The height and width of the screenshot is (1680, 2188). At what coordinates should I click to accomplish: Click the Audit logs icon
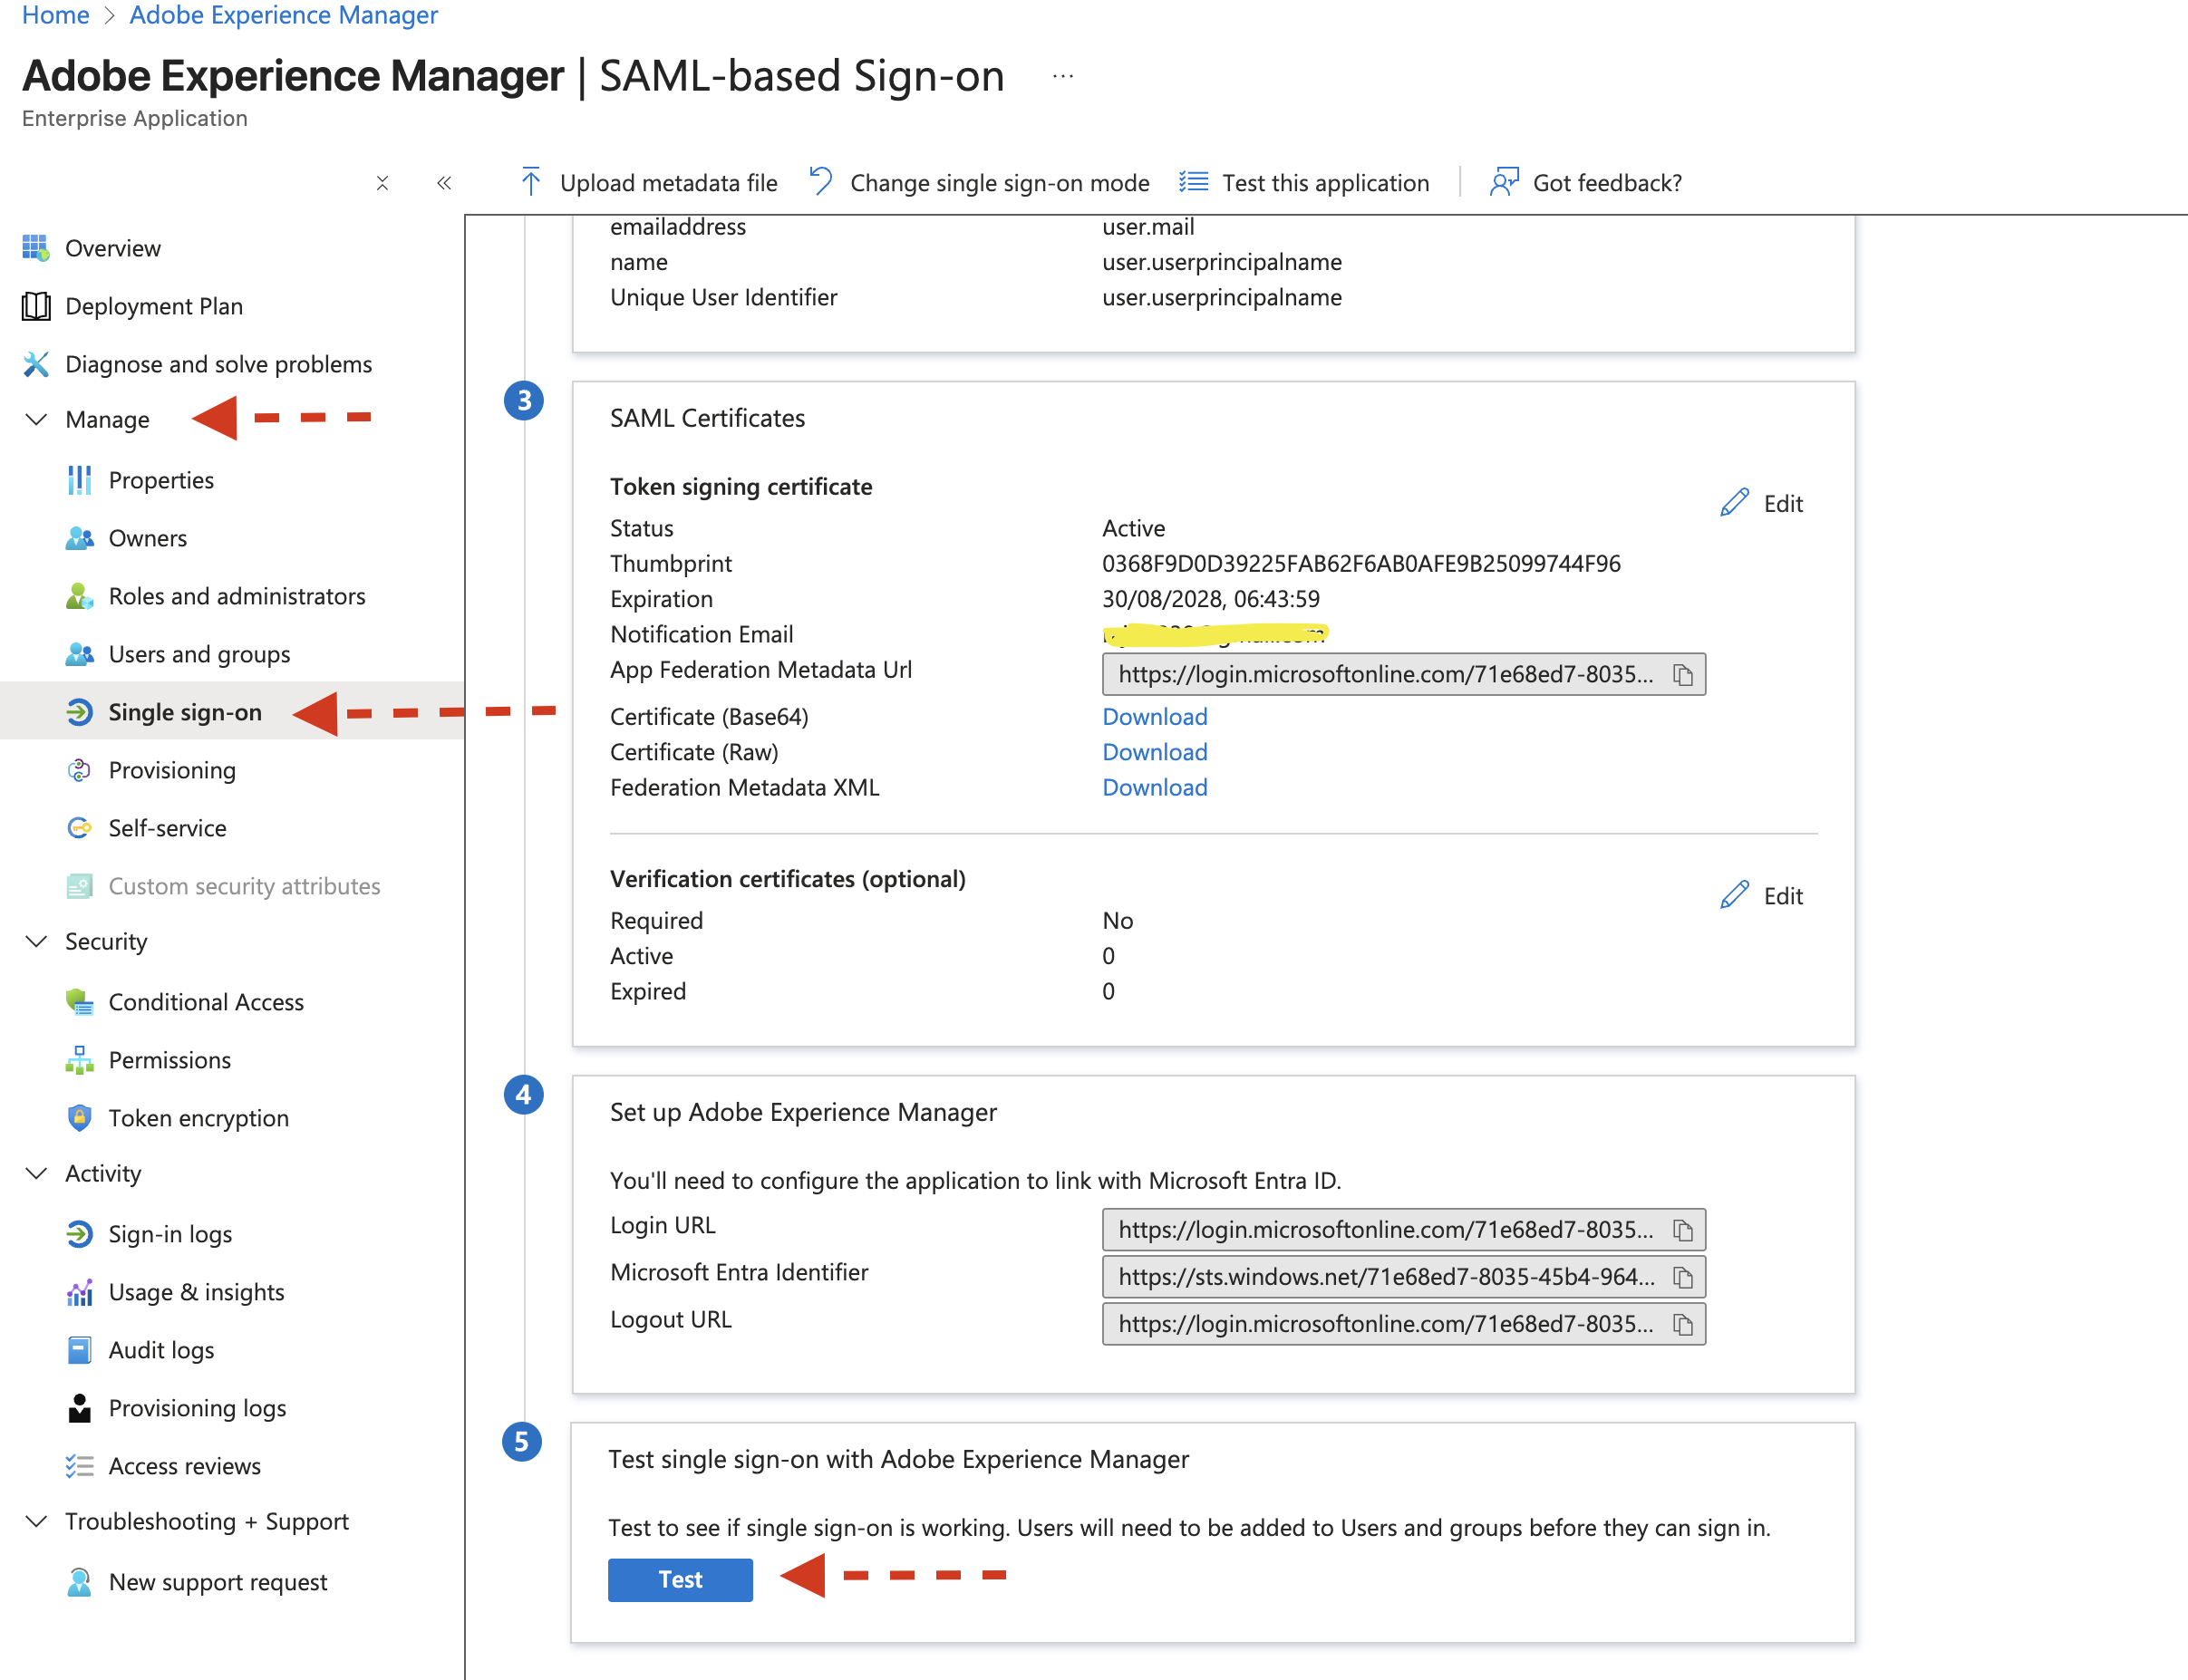79,1350
